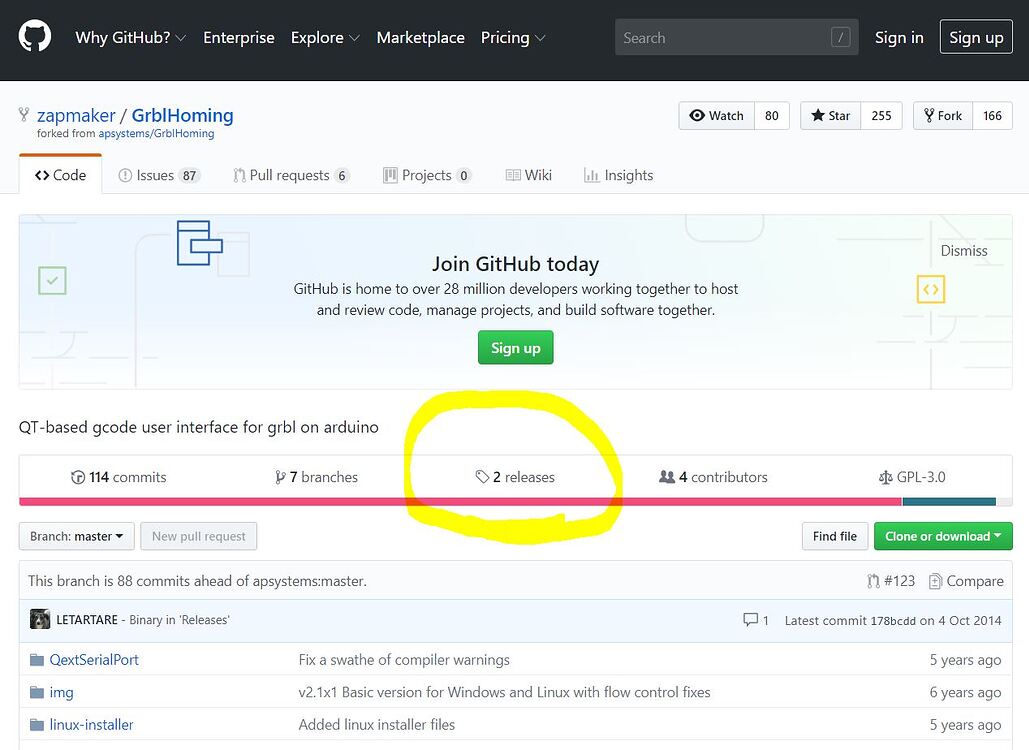Expand the Why GitHub menu

coord(130,38)
